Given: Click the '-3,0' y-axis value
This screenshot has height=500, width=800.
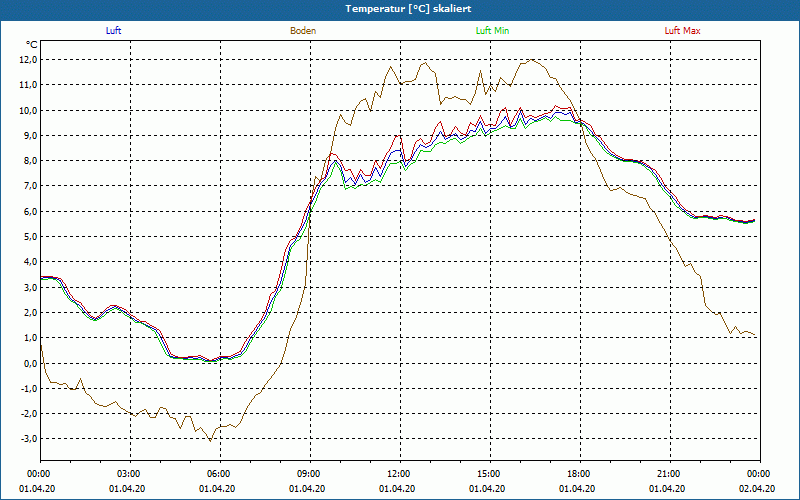Looking at the screenshot, I should click(x=29, y=439).
